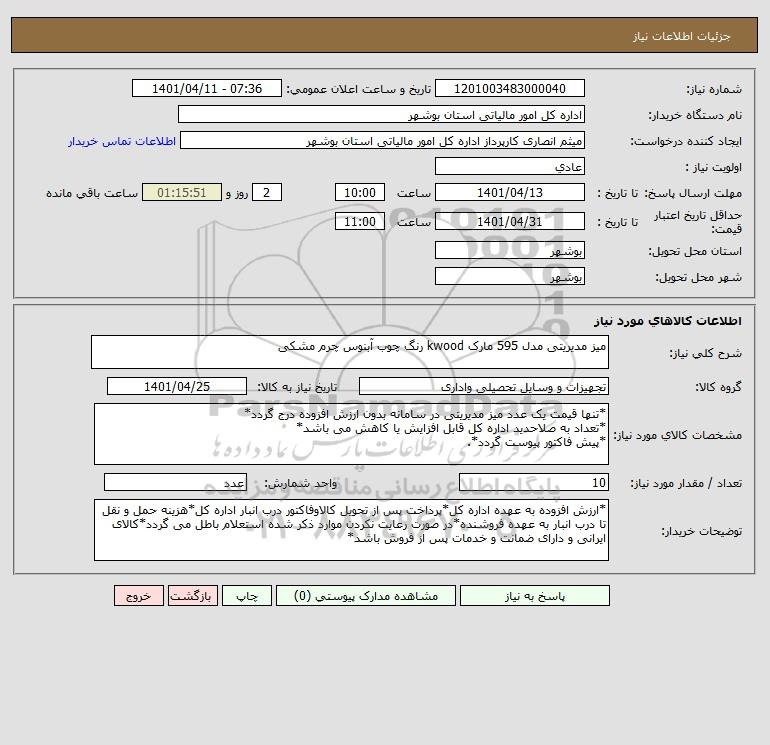Click the خروج exit button
The image size is (770, 745).
pos(139,596)
